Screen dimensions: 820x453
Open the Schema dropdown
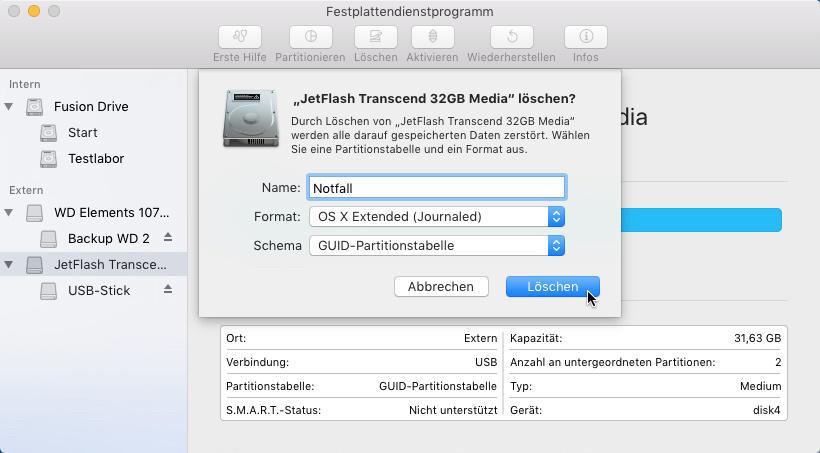[x=437, y=246]
